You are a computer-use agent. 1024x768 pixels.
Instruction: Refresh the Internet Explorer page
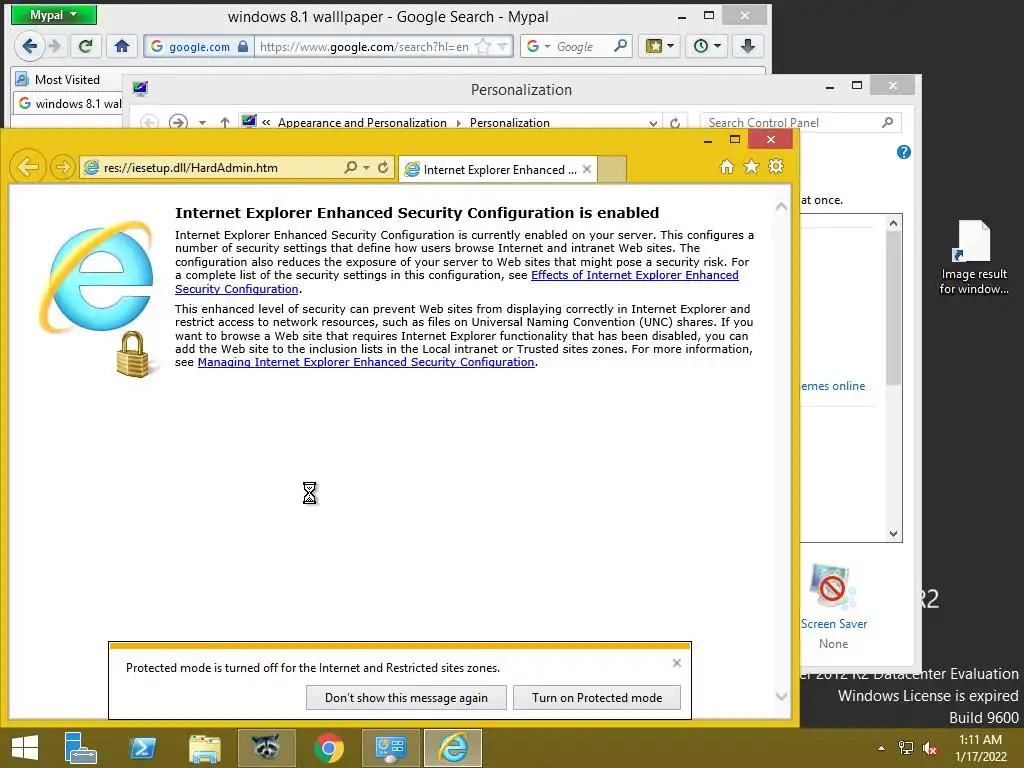(x=383, y=167)
